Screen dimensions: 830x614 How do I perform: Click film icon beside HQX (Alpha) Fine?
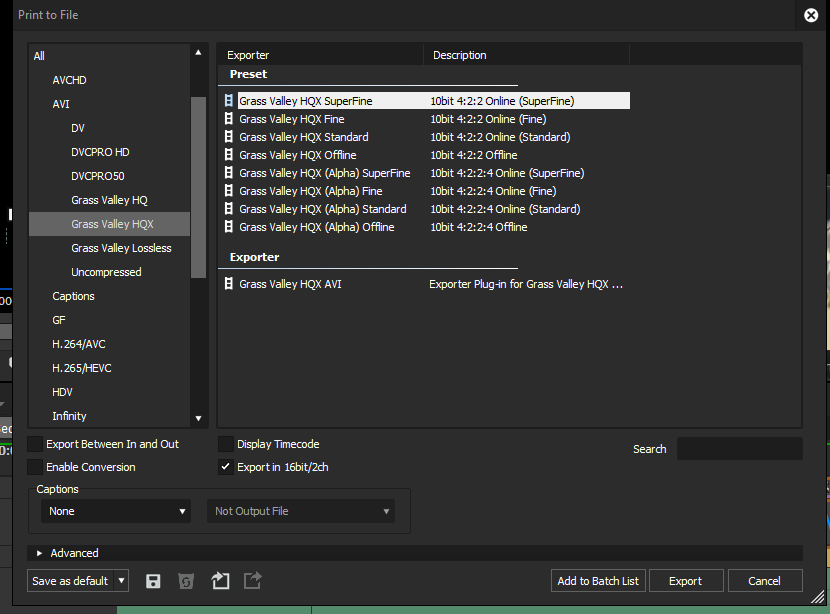click(229, 191)
